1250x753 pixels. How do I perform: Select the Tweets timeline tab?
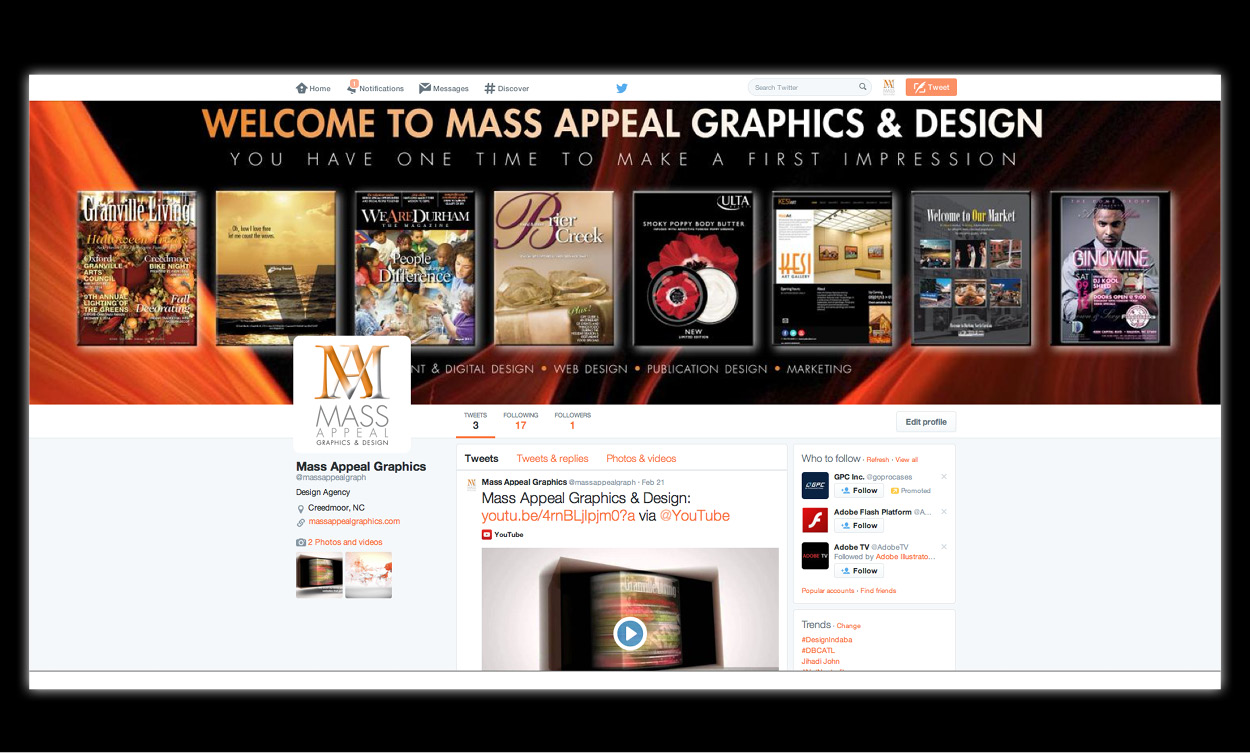coord(481,458)
